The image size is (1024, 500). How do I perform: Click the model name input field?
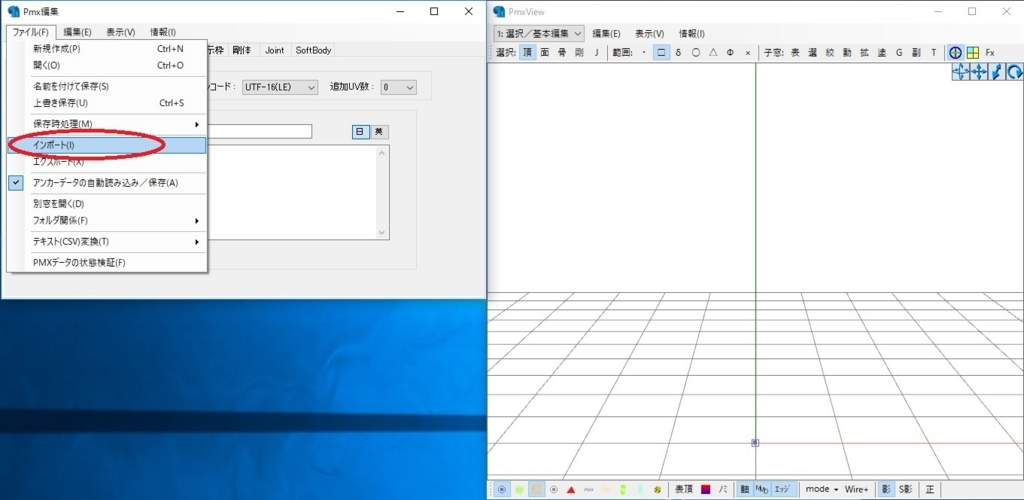tap(259, 132)
